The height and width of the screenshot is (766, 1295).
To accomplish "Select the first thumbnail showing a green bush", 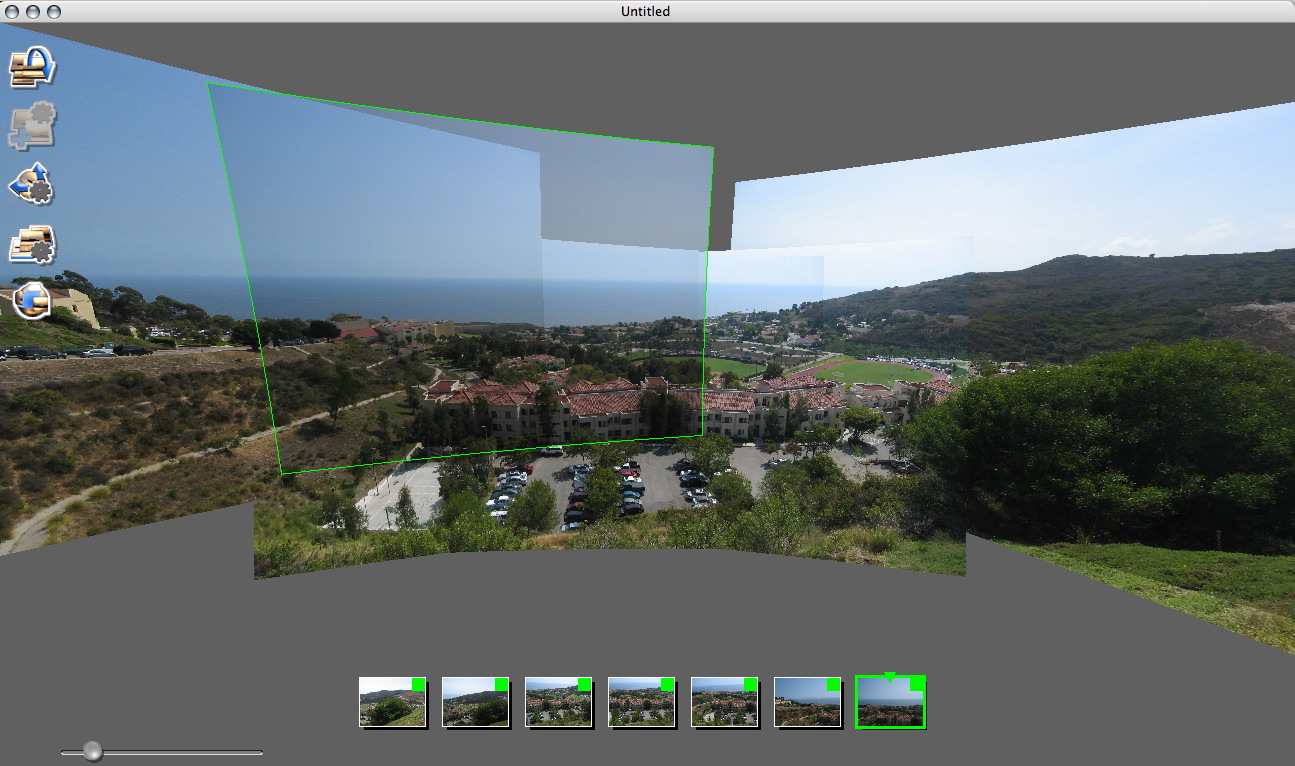I will (393, 702).
